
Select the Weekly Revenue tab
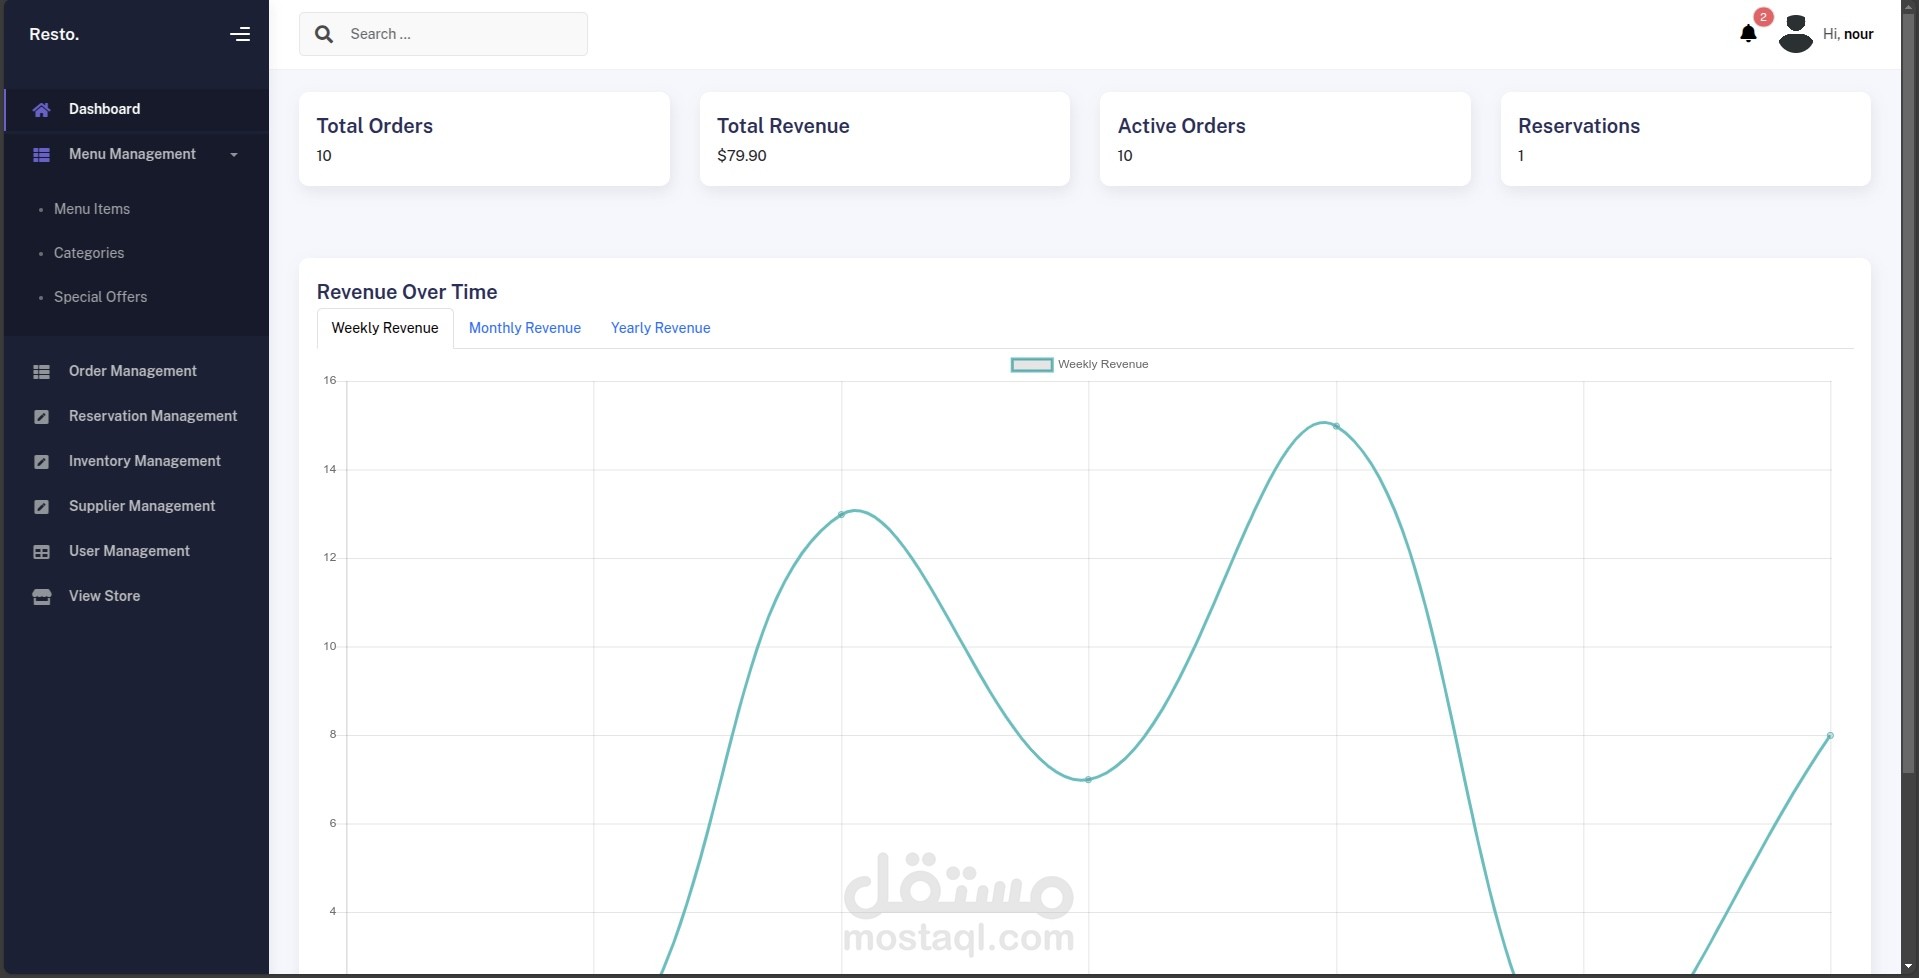[x=385, y=328]
